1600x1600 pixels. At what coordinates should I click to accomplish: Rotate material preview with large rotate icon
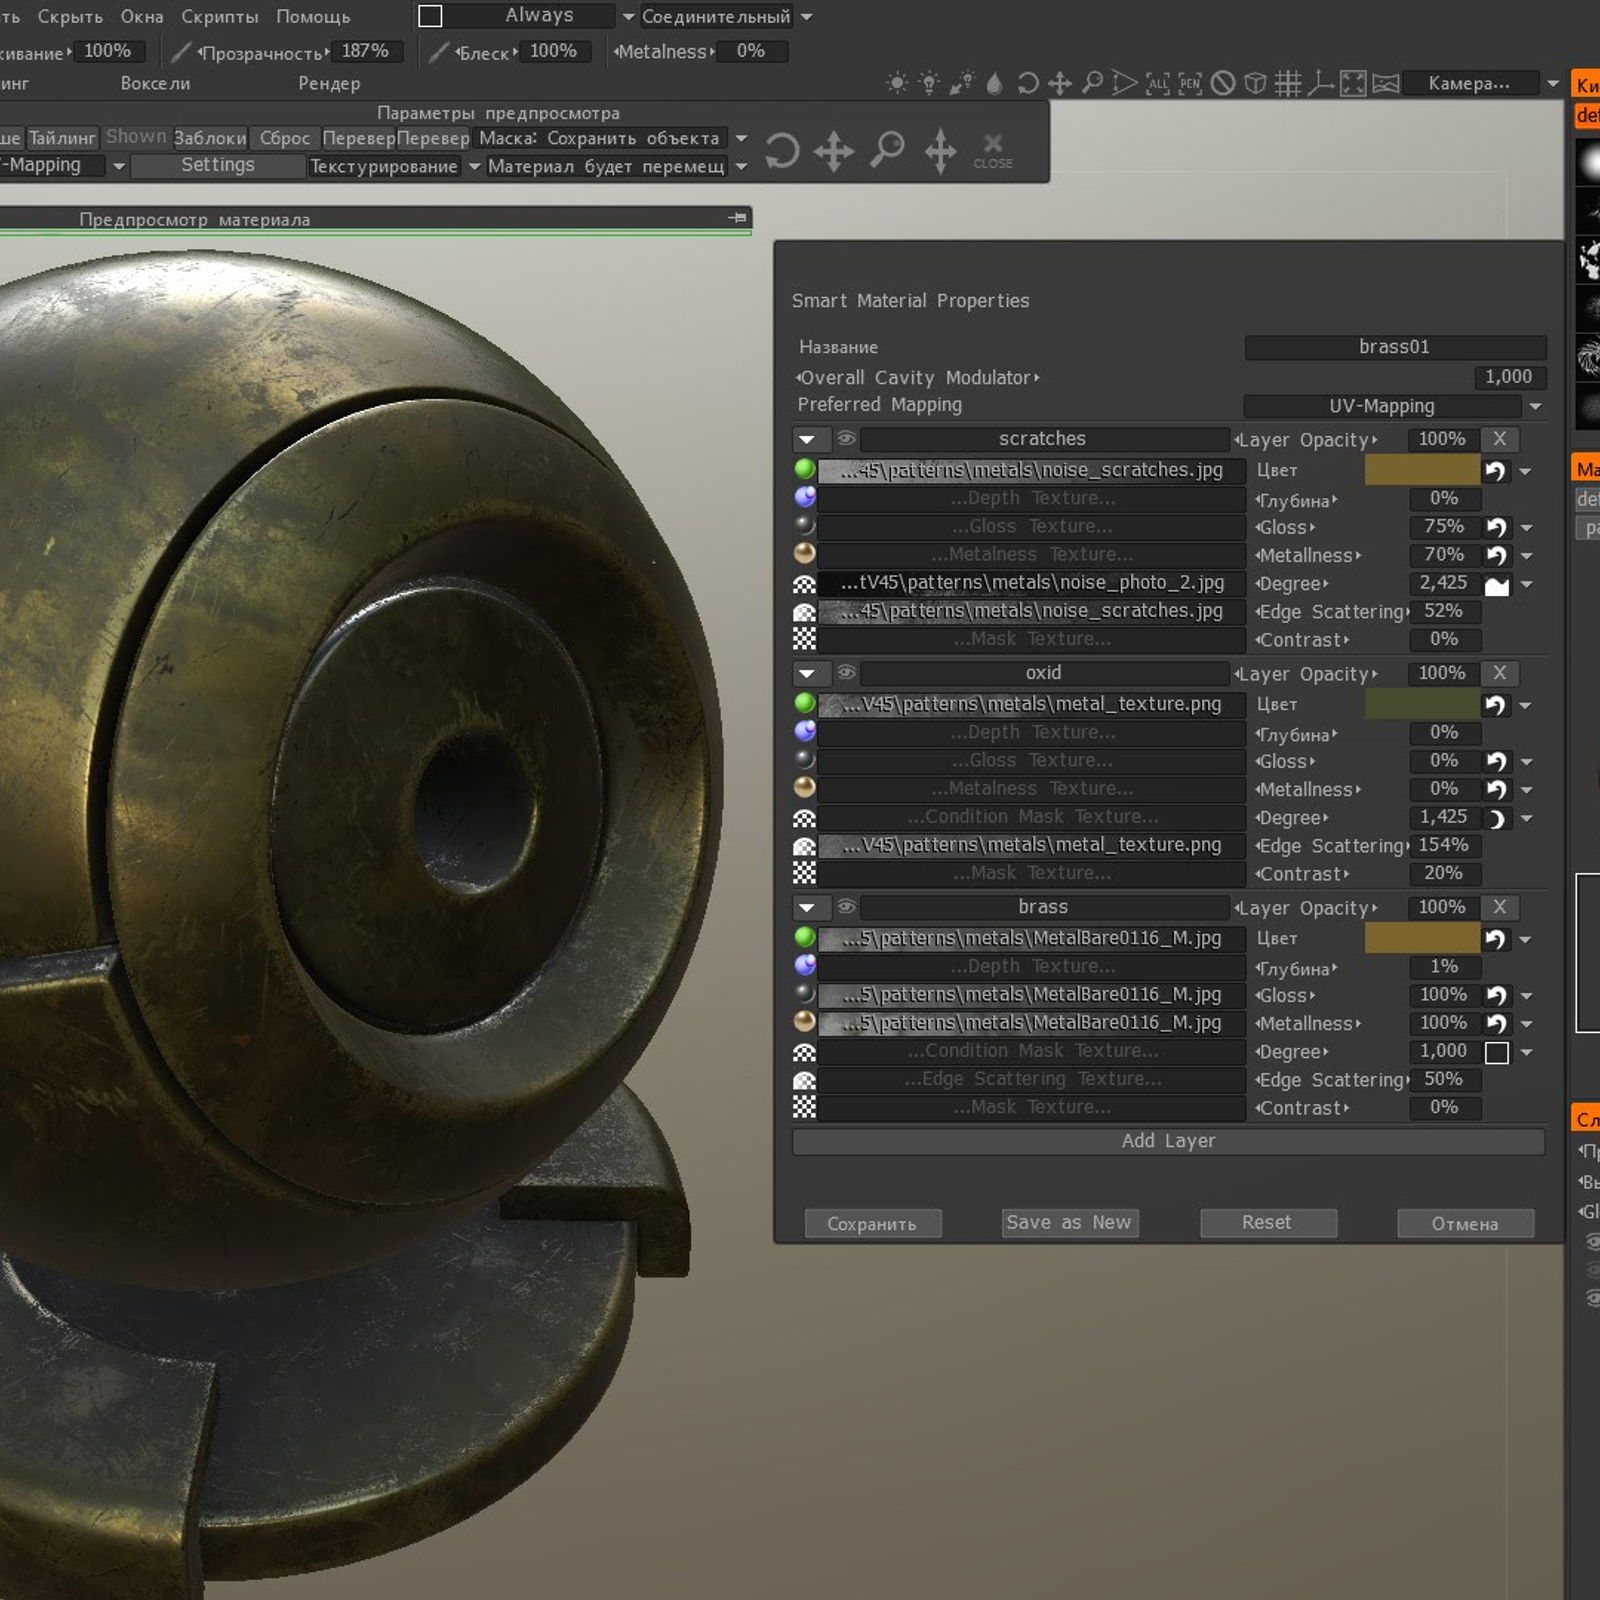tap(782, 152)
